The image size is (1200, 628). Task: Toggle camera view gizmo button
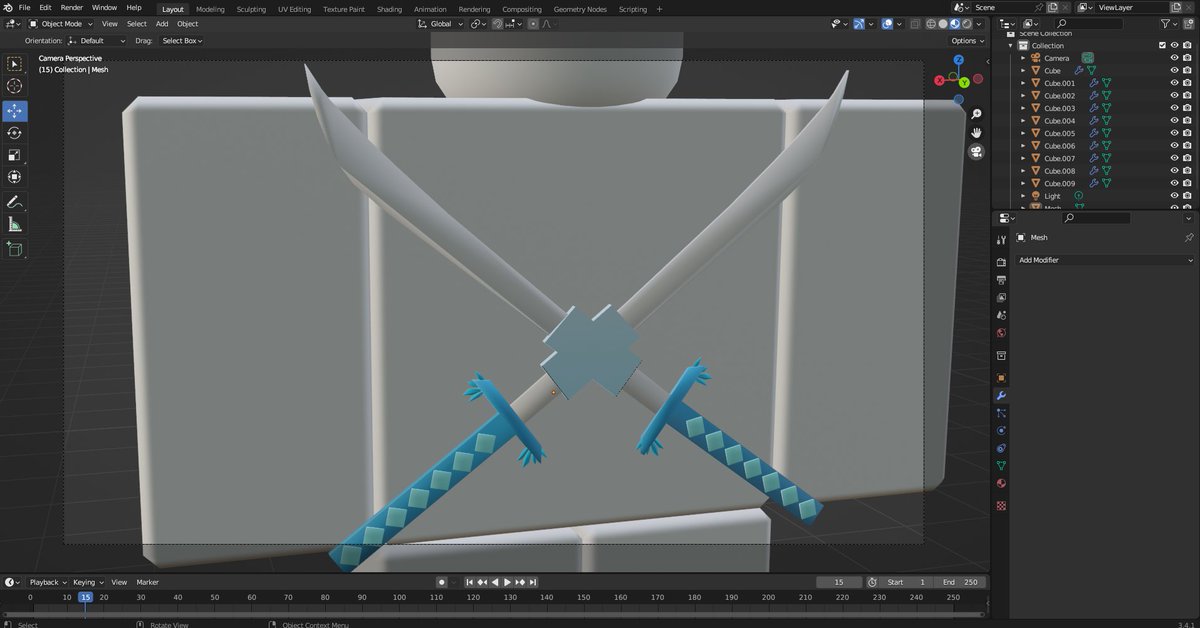click(976, 152)
